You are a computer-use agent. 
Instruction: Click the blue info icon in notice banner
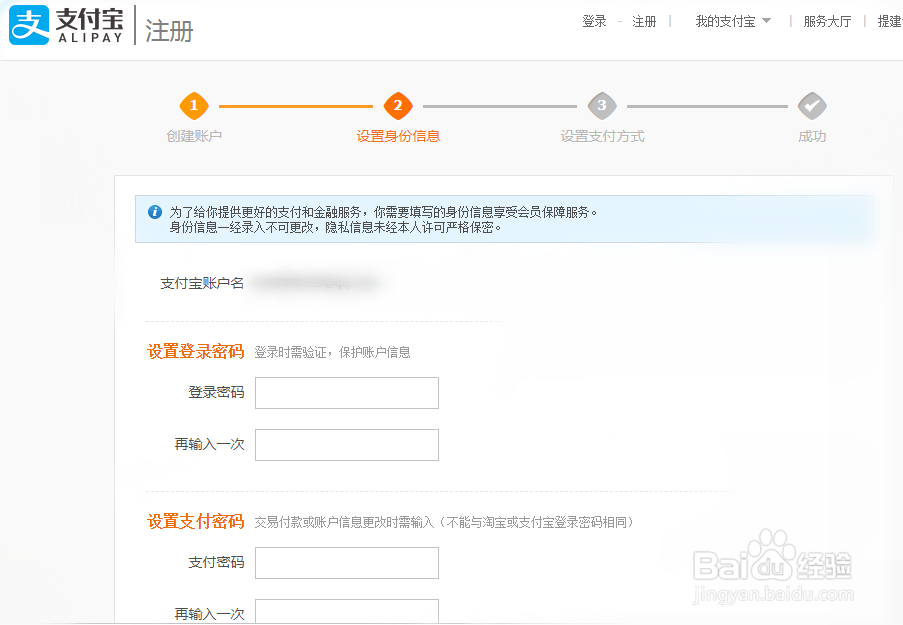[x=155, y=211]
